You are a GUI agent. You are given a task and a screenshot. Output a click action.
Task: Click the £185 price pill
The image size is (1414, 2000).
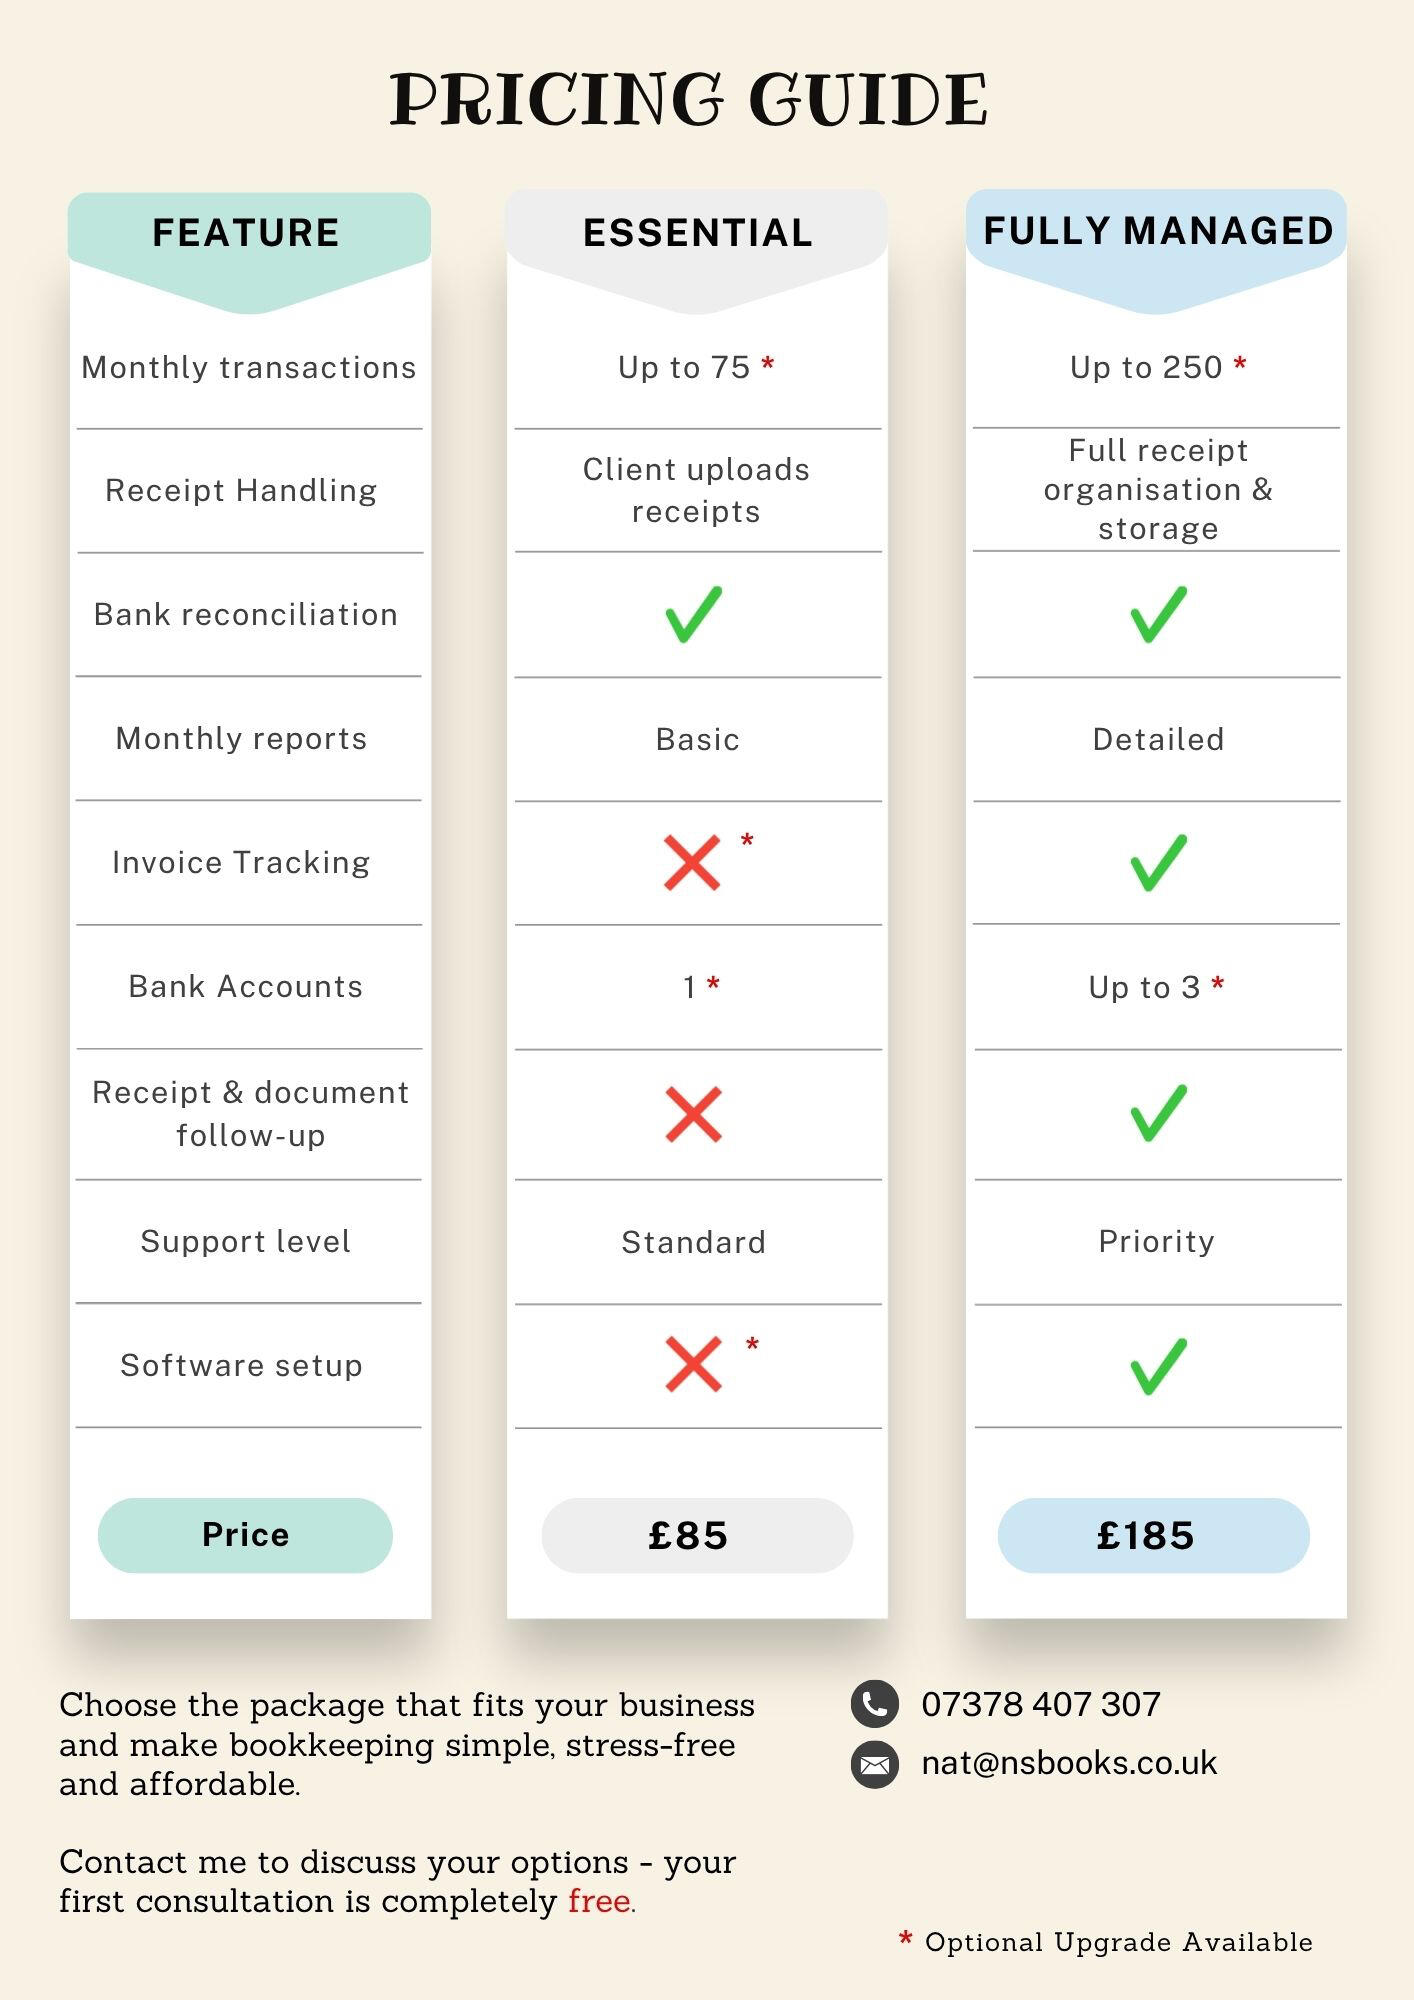click(1153, 1535)
